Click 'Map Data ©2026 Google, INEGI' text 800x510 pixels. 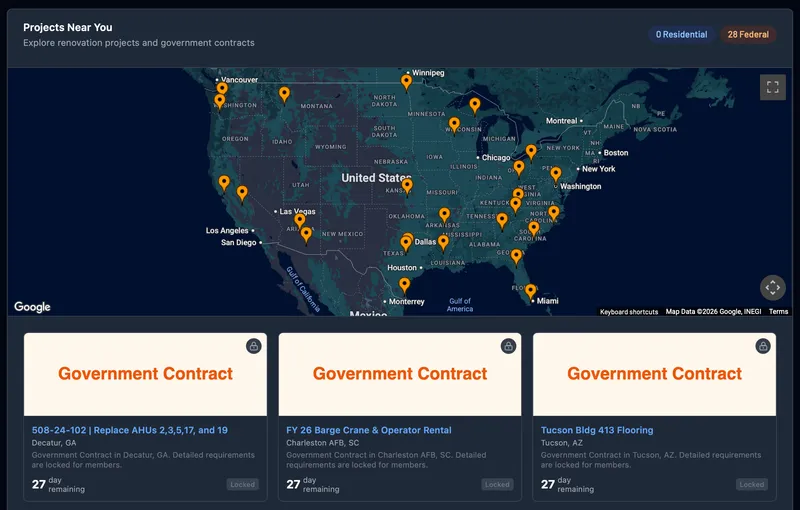(713, 312)
